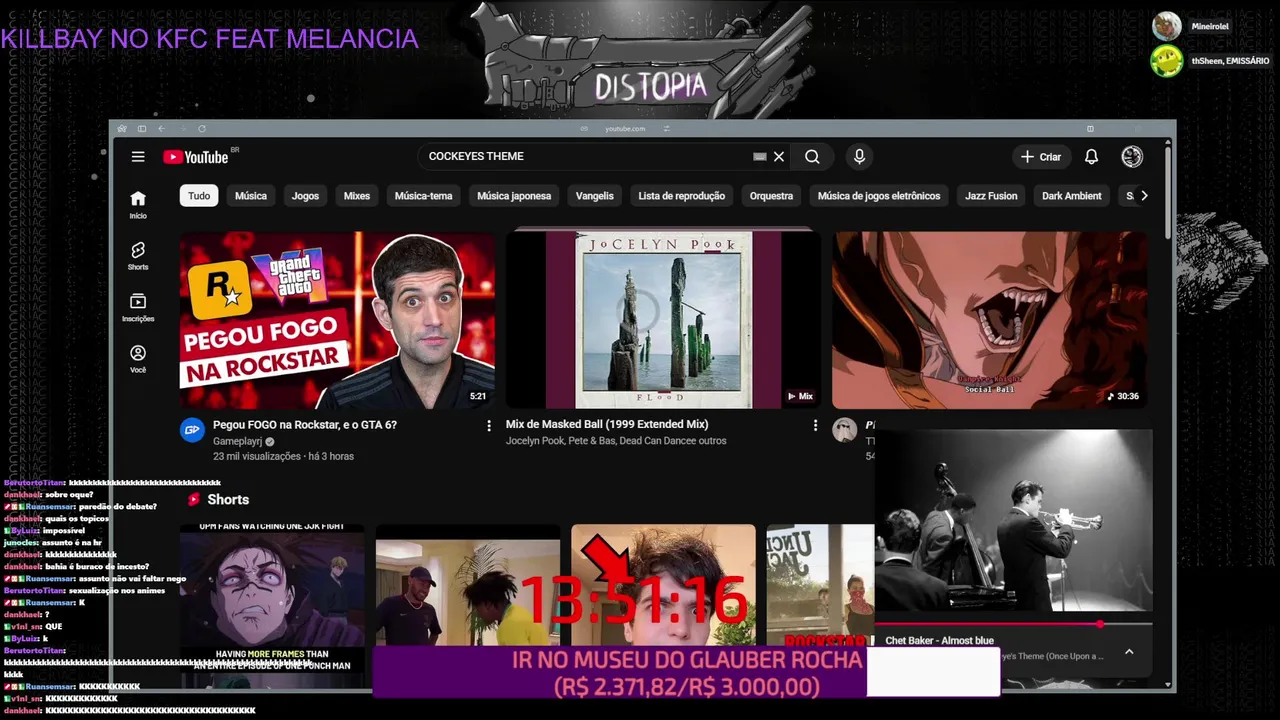
Task: Open the JJK fight Shorts thumbnail
Action: coord(272,606)
